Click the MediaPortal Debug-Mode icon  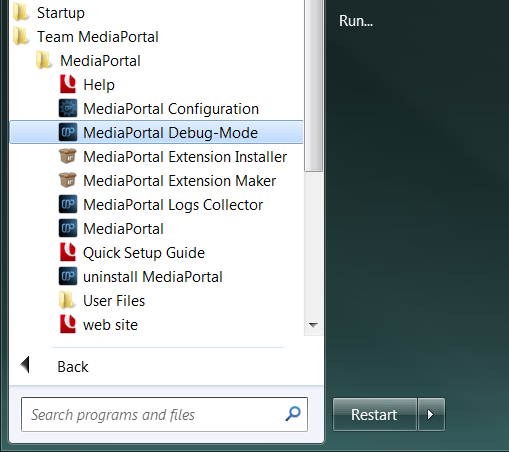point(68,132)
